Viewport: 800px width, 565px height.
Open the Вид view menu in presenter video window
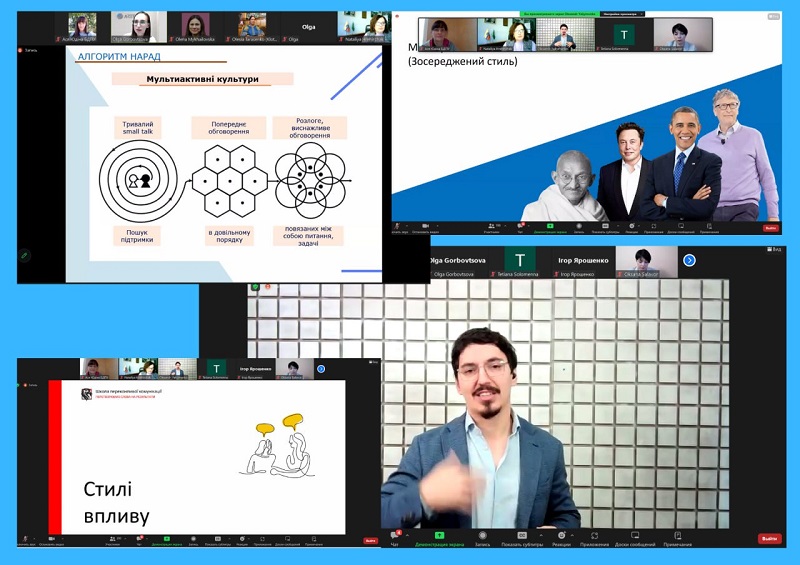774,250
